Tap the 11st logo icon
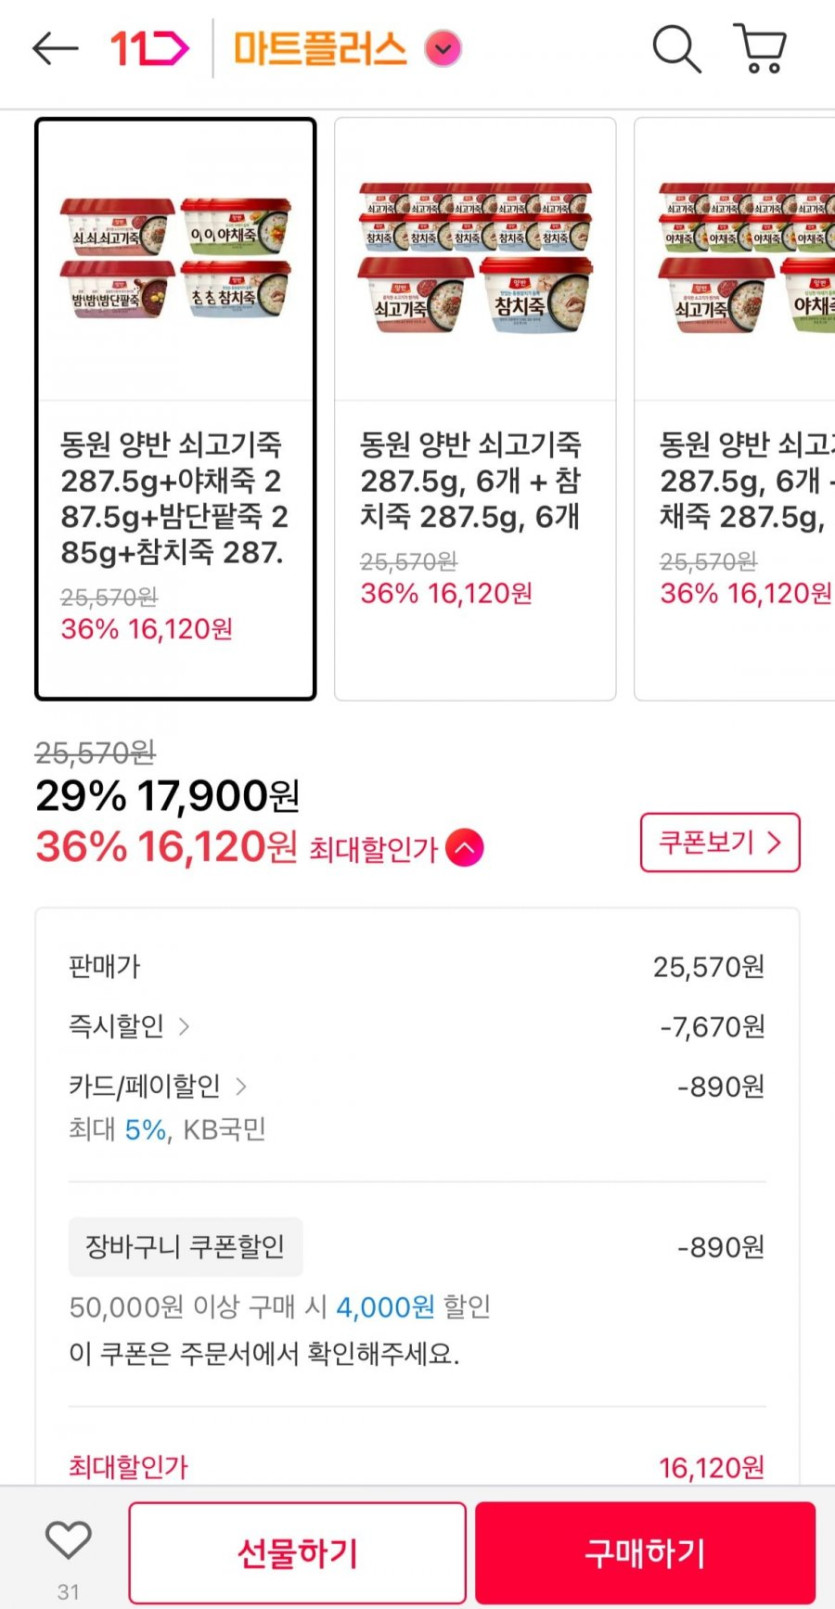The width and height of the screenshot is (835, 1609). click(149, 48)
